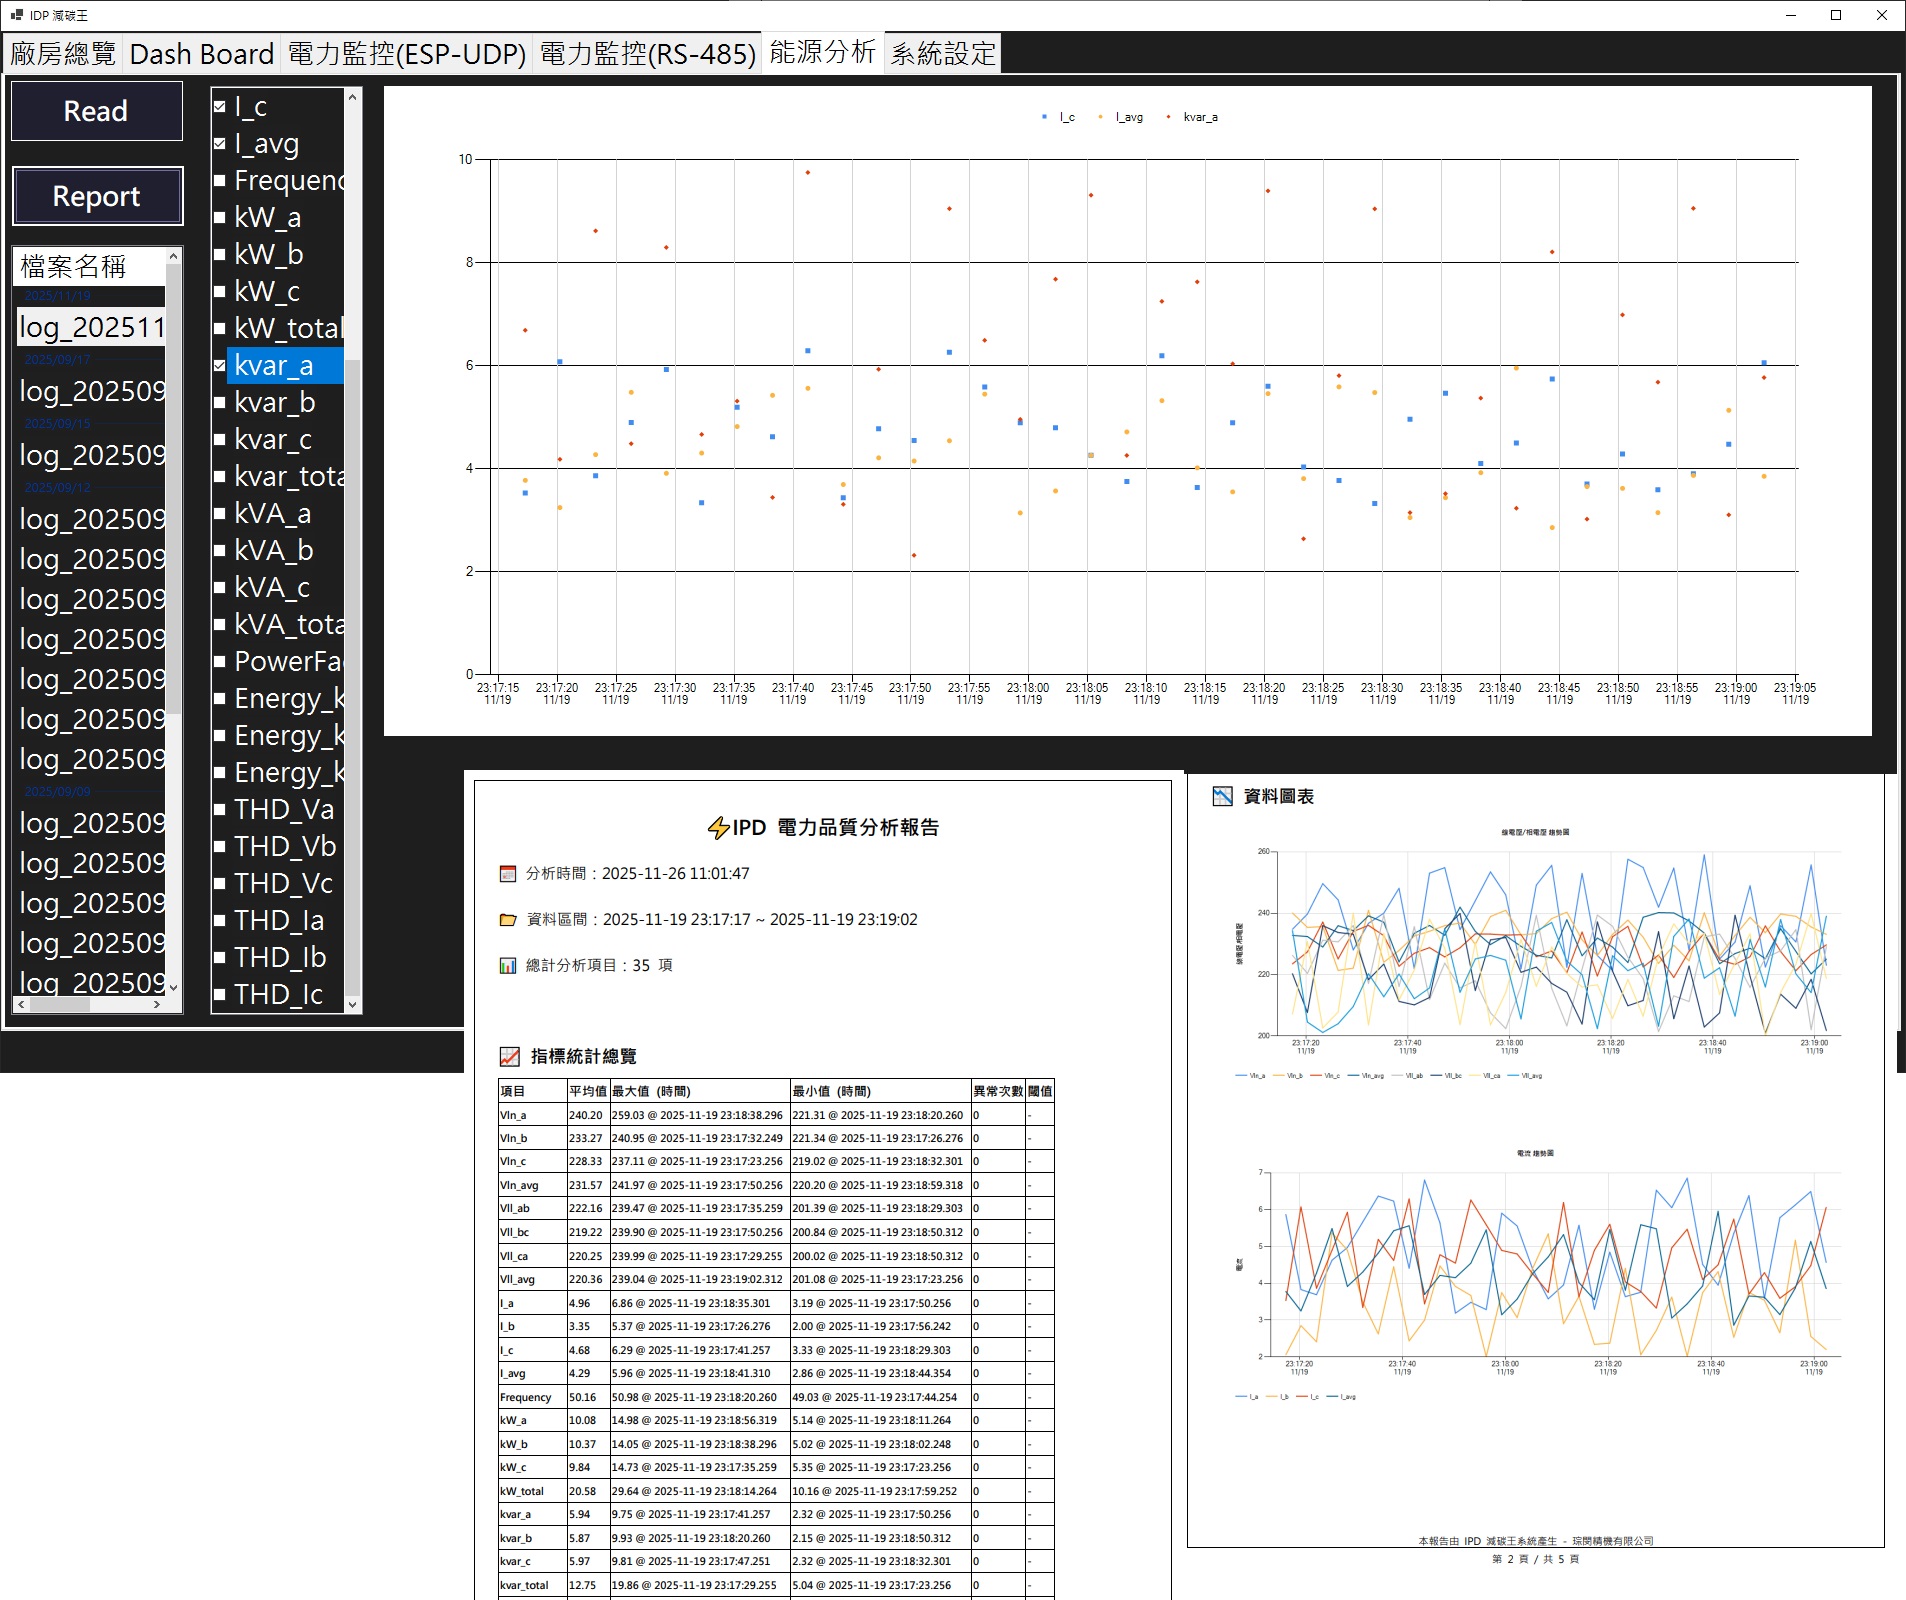Click the trend chart icon beside 指標統計總覽
The height and width of the screenshot is (1600, 1906).
(x=510, y=1057)
